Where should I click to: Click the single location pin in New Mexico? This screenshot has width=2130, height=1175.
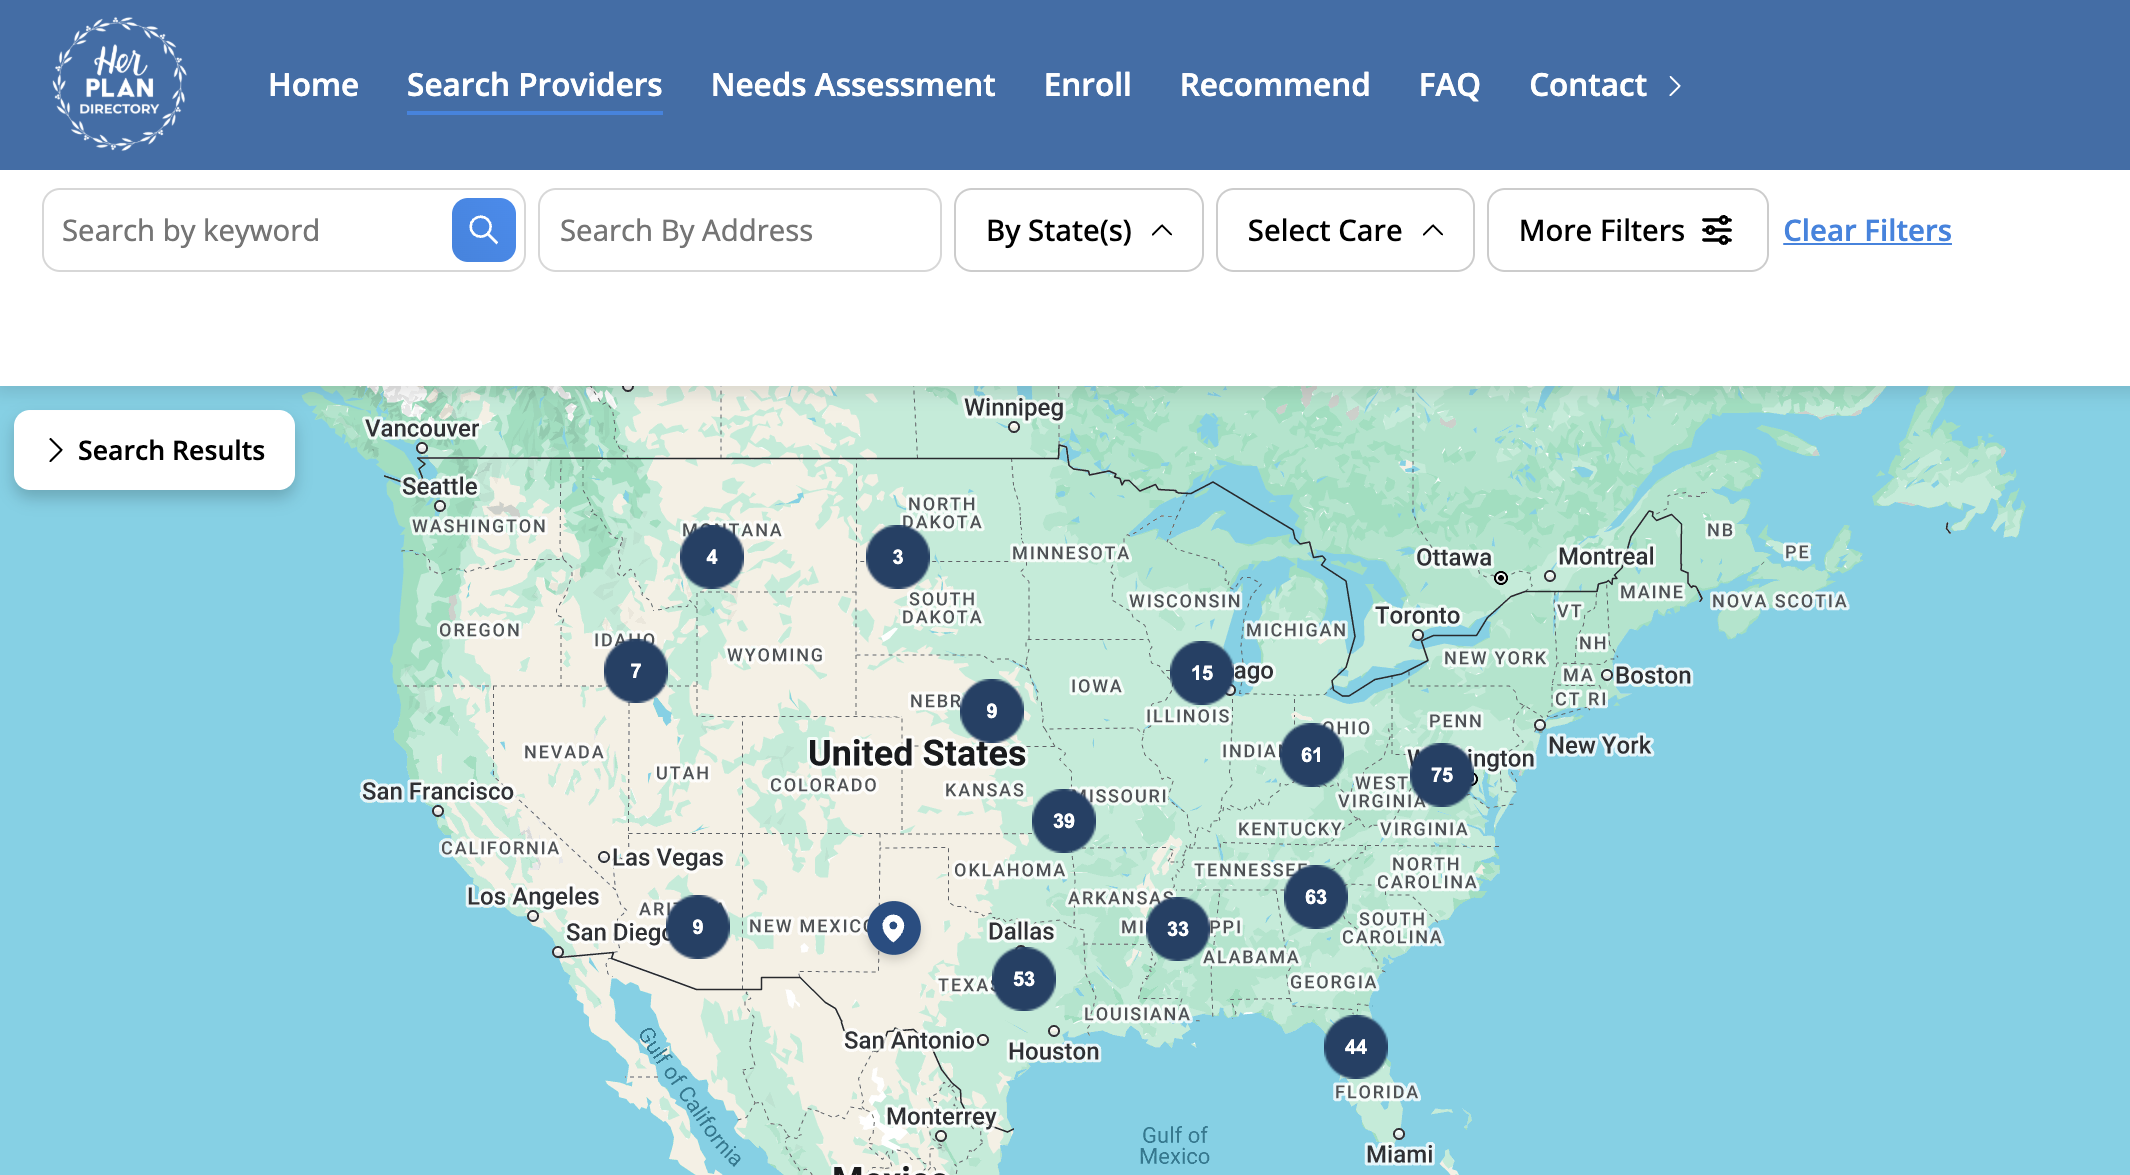[893, 927]
